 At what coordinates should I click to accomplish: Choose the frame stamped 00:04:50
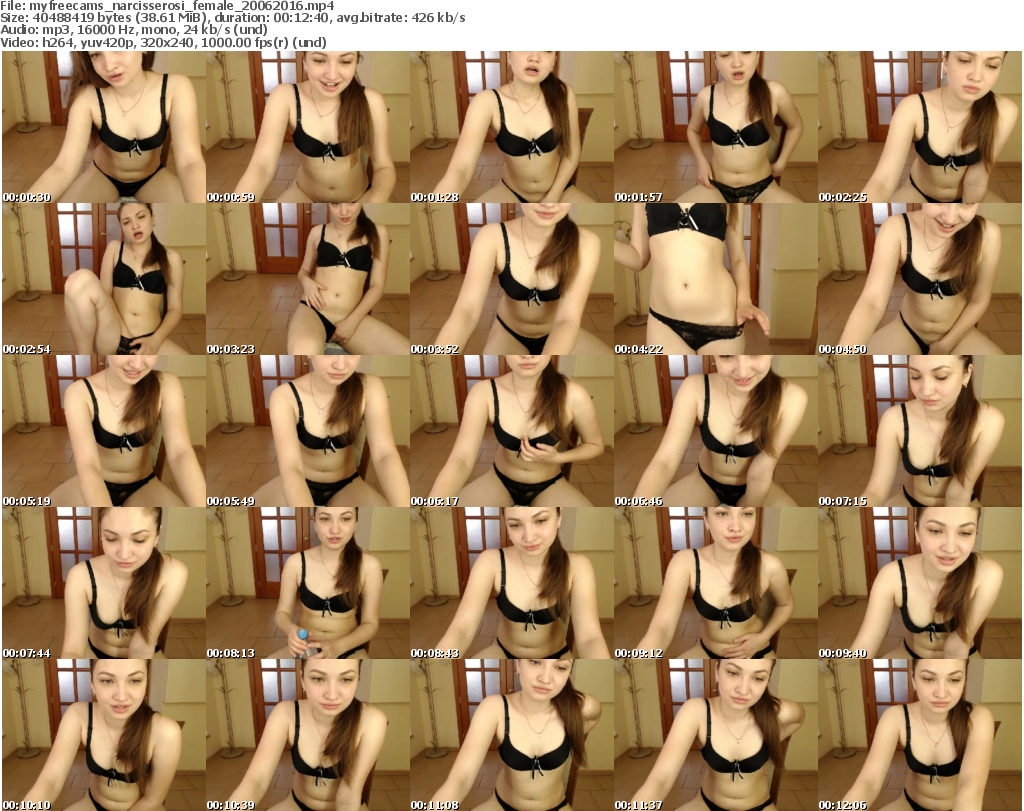pyautogui.click(x=920, y=279)
